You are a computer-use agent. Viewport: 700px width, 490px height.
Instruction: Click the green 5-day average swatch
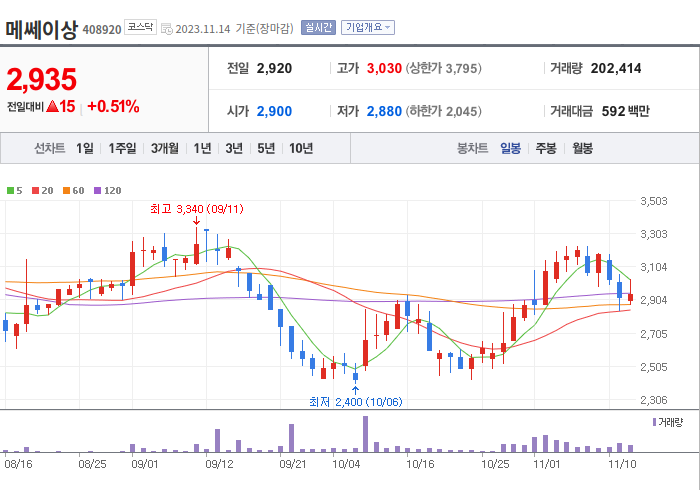[x=10, y=191]
